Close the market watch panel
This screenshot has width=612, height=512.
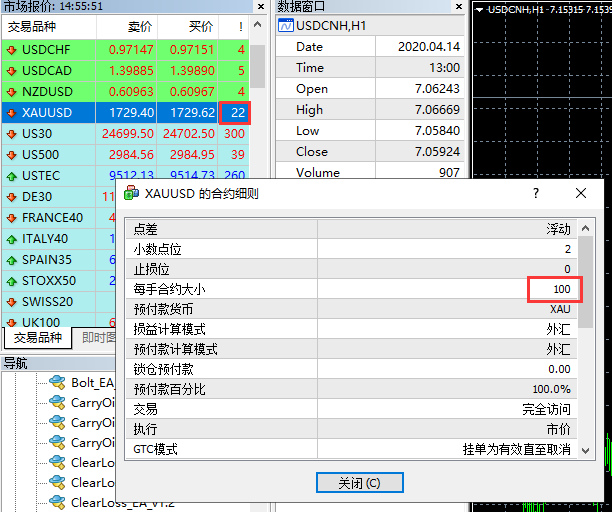(x=261, y=7)
